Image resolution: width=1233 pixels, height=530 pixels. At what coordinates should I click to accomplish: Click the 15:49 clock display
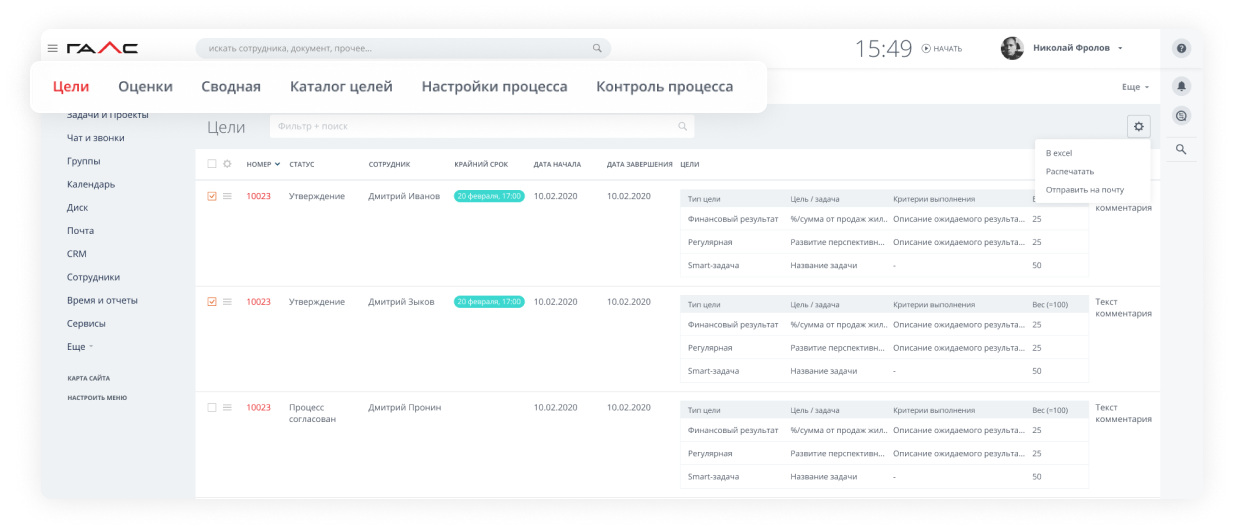click(x=884, y=48)
